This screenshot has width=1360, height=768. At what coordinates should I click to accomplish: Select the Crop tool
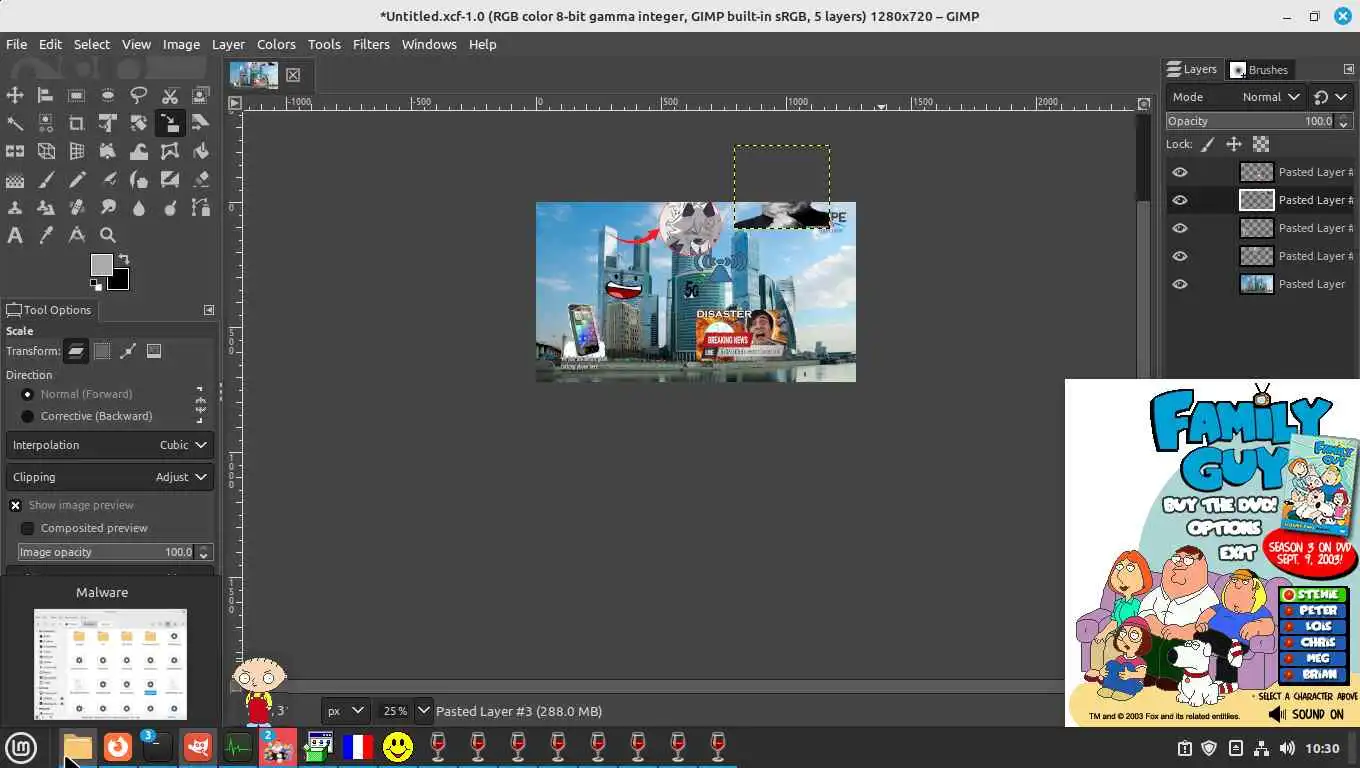click(77, 123)
